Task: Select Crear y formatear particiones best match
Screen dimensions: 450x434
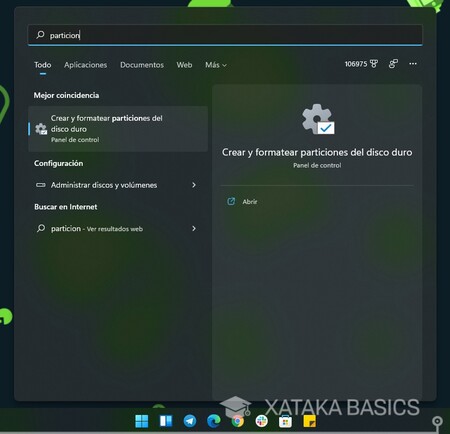Action: click(x=118, y=129)
